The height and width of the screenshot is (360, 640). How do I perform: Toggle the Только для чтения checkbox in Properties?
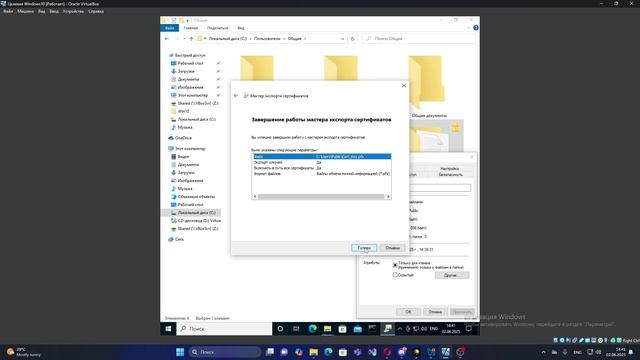coord(395,265)
